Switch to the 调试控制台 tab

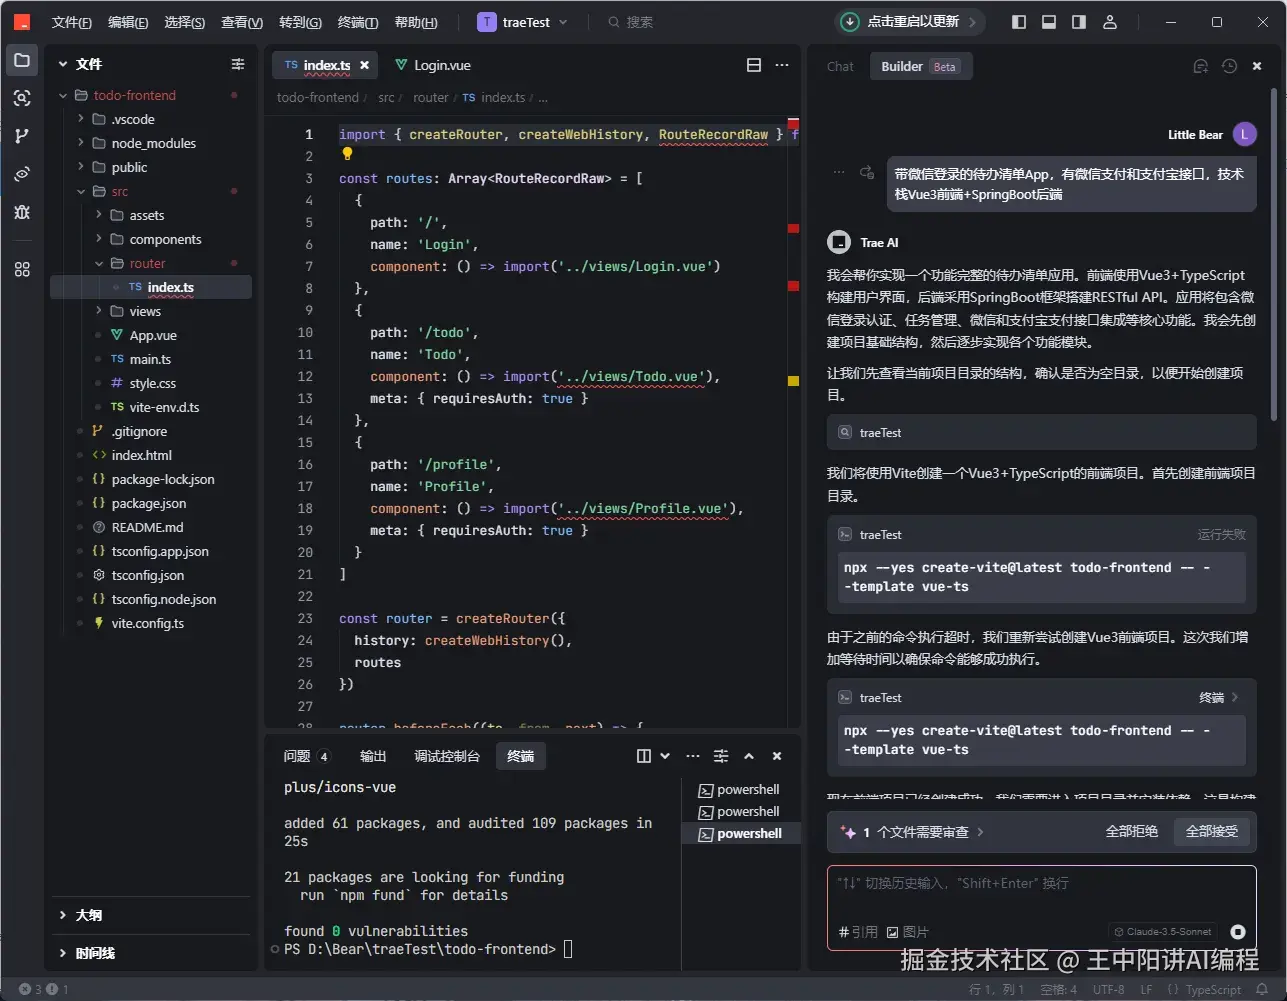[x=447, y=756]
